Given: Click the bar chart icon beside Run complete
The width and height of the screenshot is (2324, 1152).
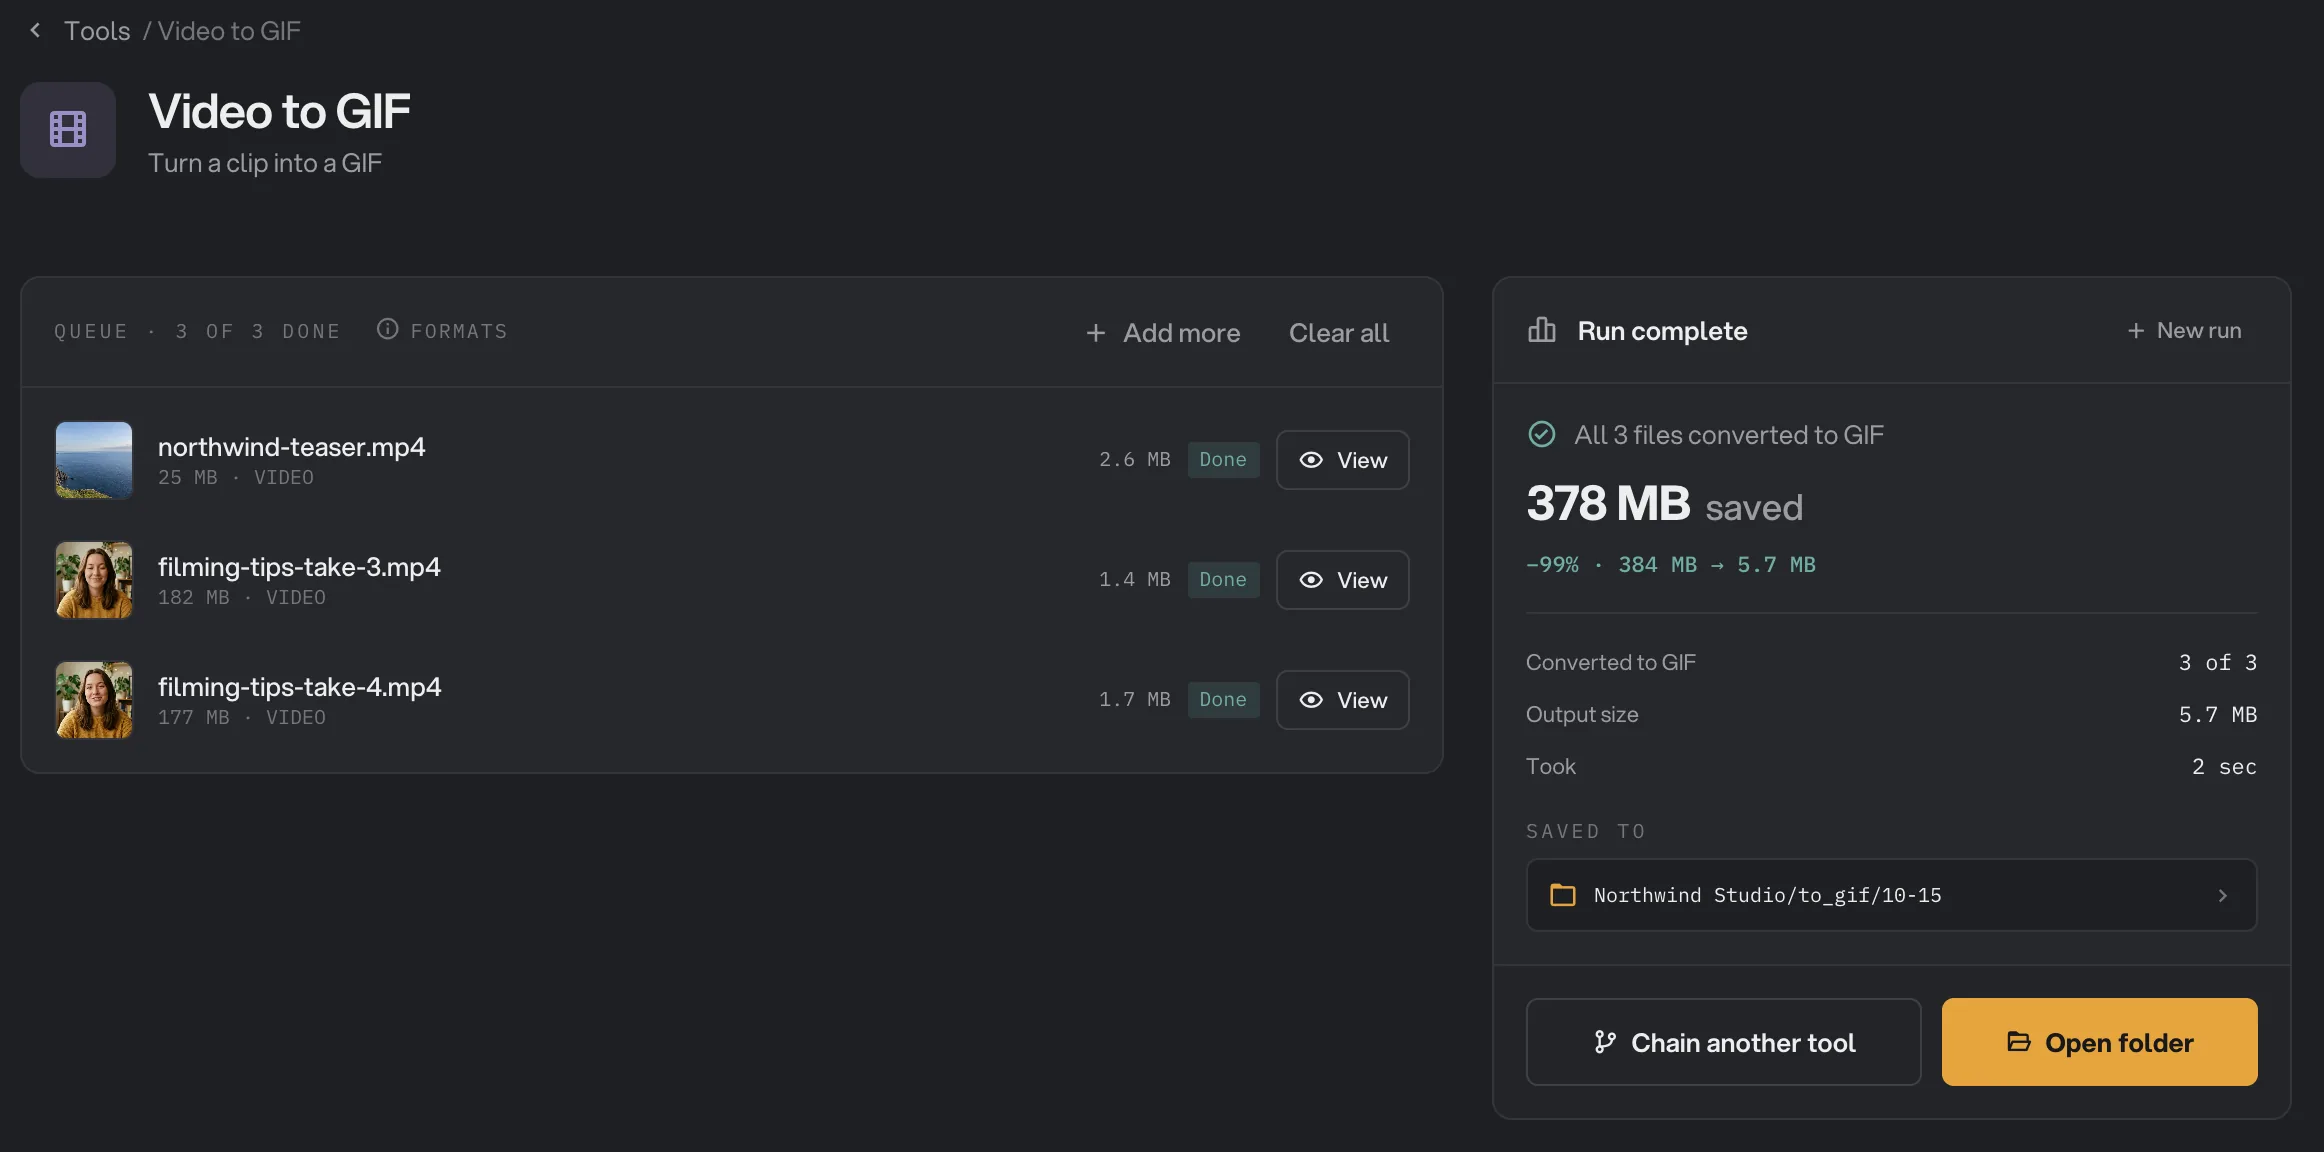Looking at the screenshot, I should click(x=1542, y=330).
